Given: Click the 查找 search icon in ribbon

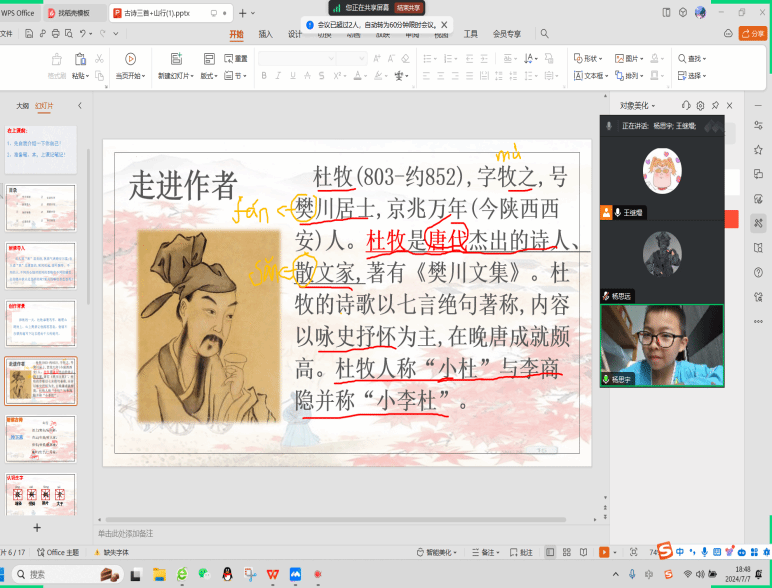Looking at the screenshot, I should 682,59.
